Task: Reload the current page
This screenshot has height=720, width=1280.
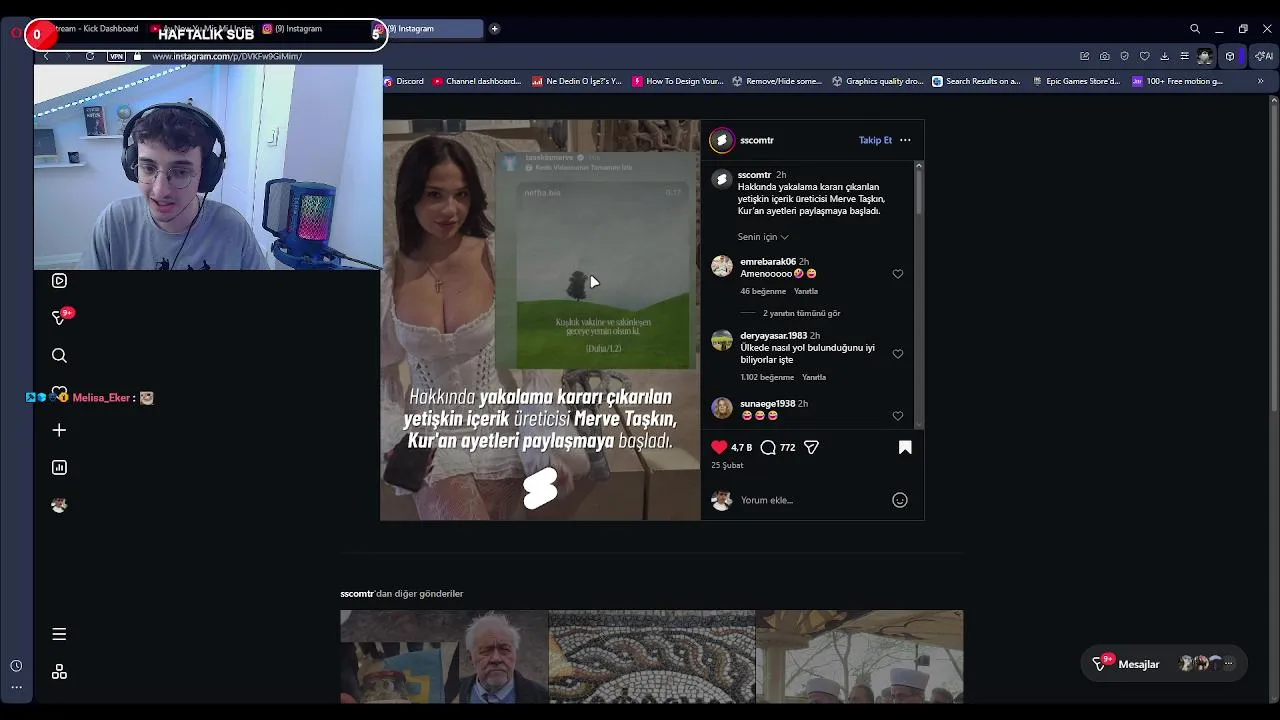Action: tap(90, 56)
